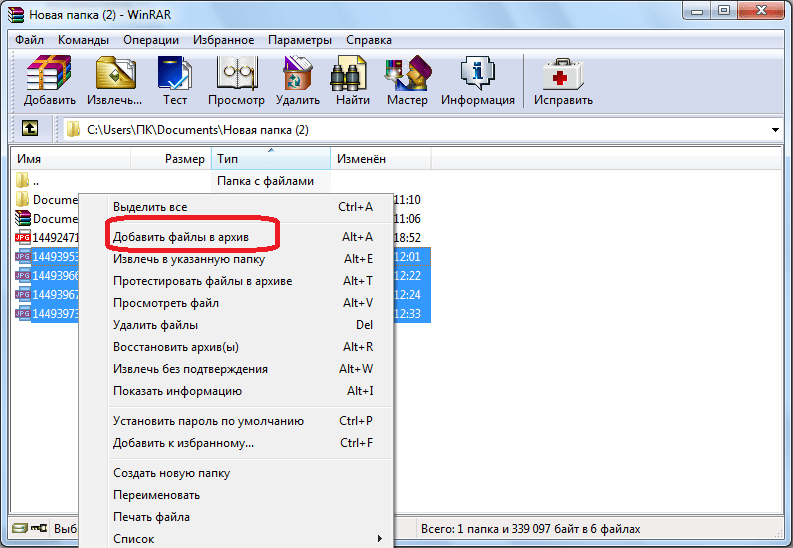Open the Команды menu
This screenshot has width=793, height=548.
83,40
